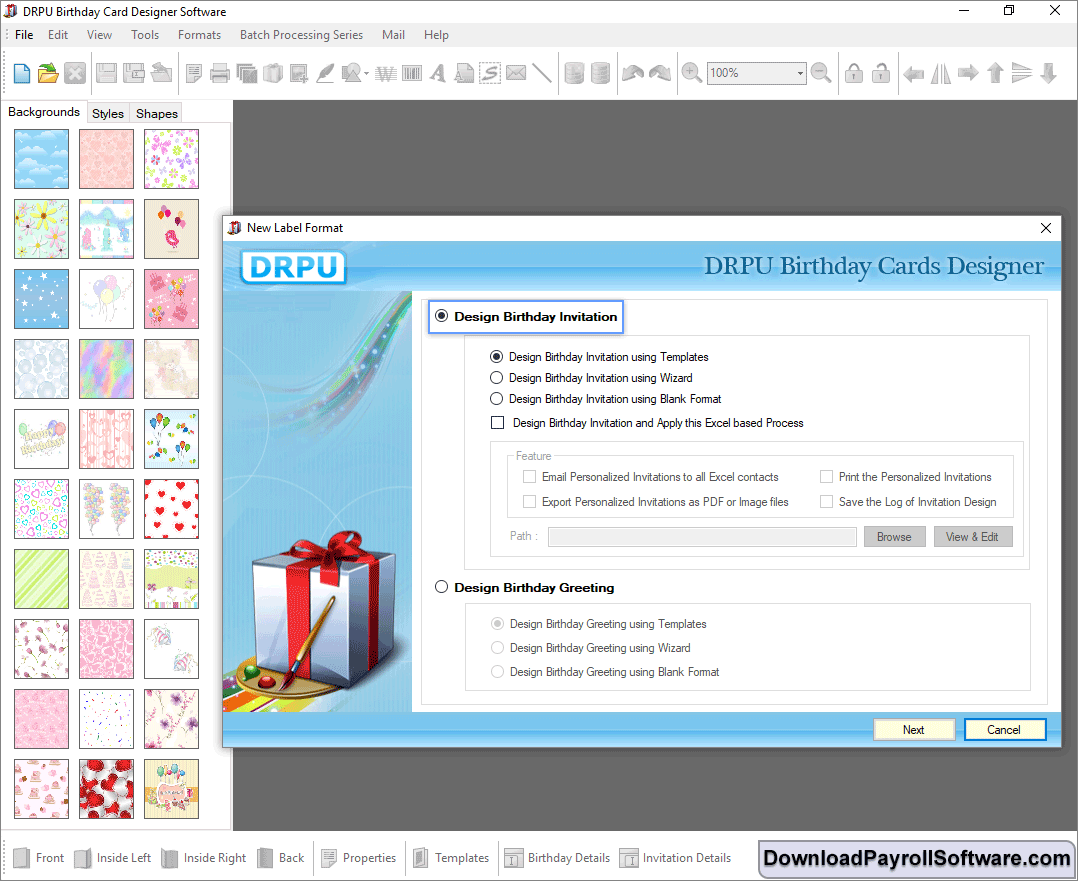This screenshot has height=881, width=1078.
Task: Click the down arrow toolbar icon
Action: click(x=1048, y=73)
